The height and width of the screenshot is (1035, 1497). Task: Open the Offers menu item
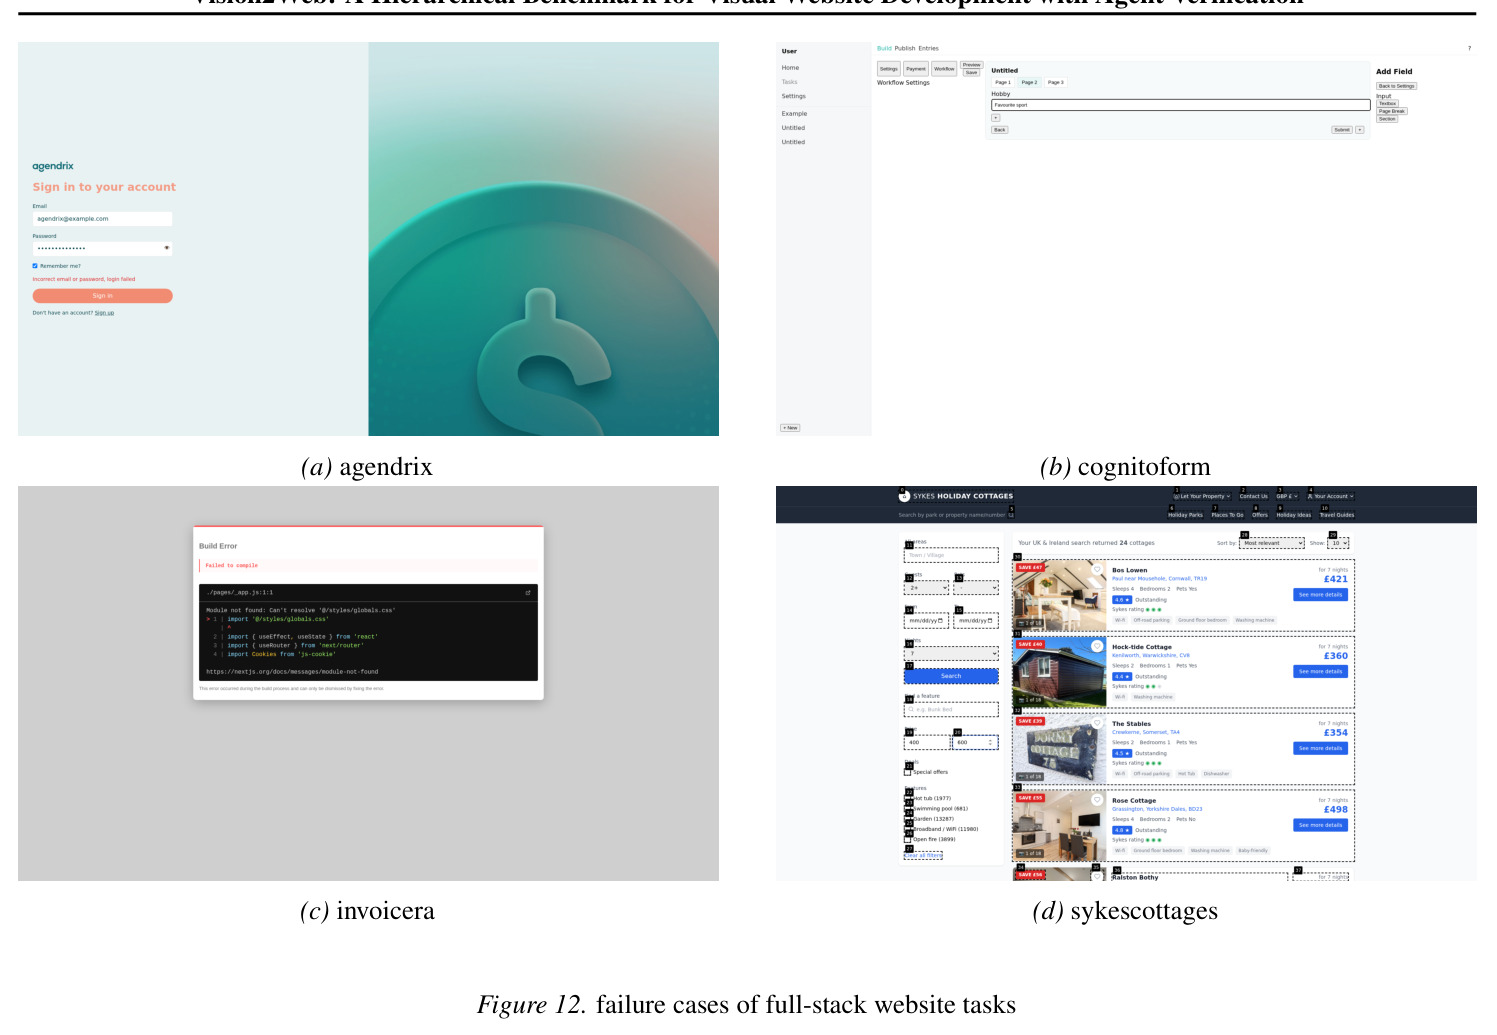[x=1260, y=515]
